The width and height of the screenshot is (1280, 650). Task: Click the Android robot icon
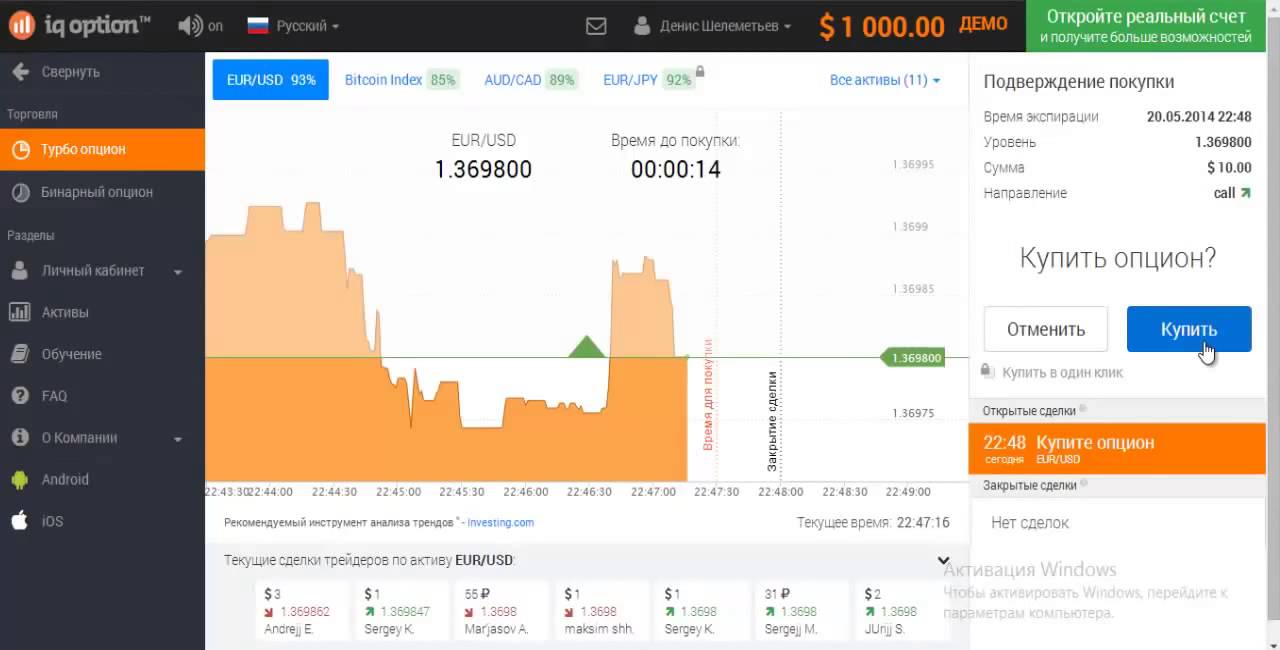(x=19, y=479)
